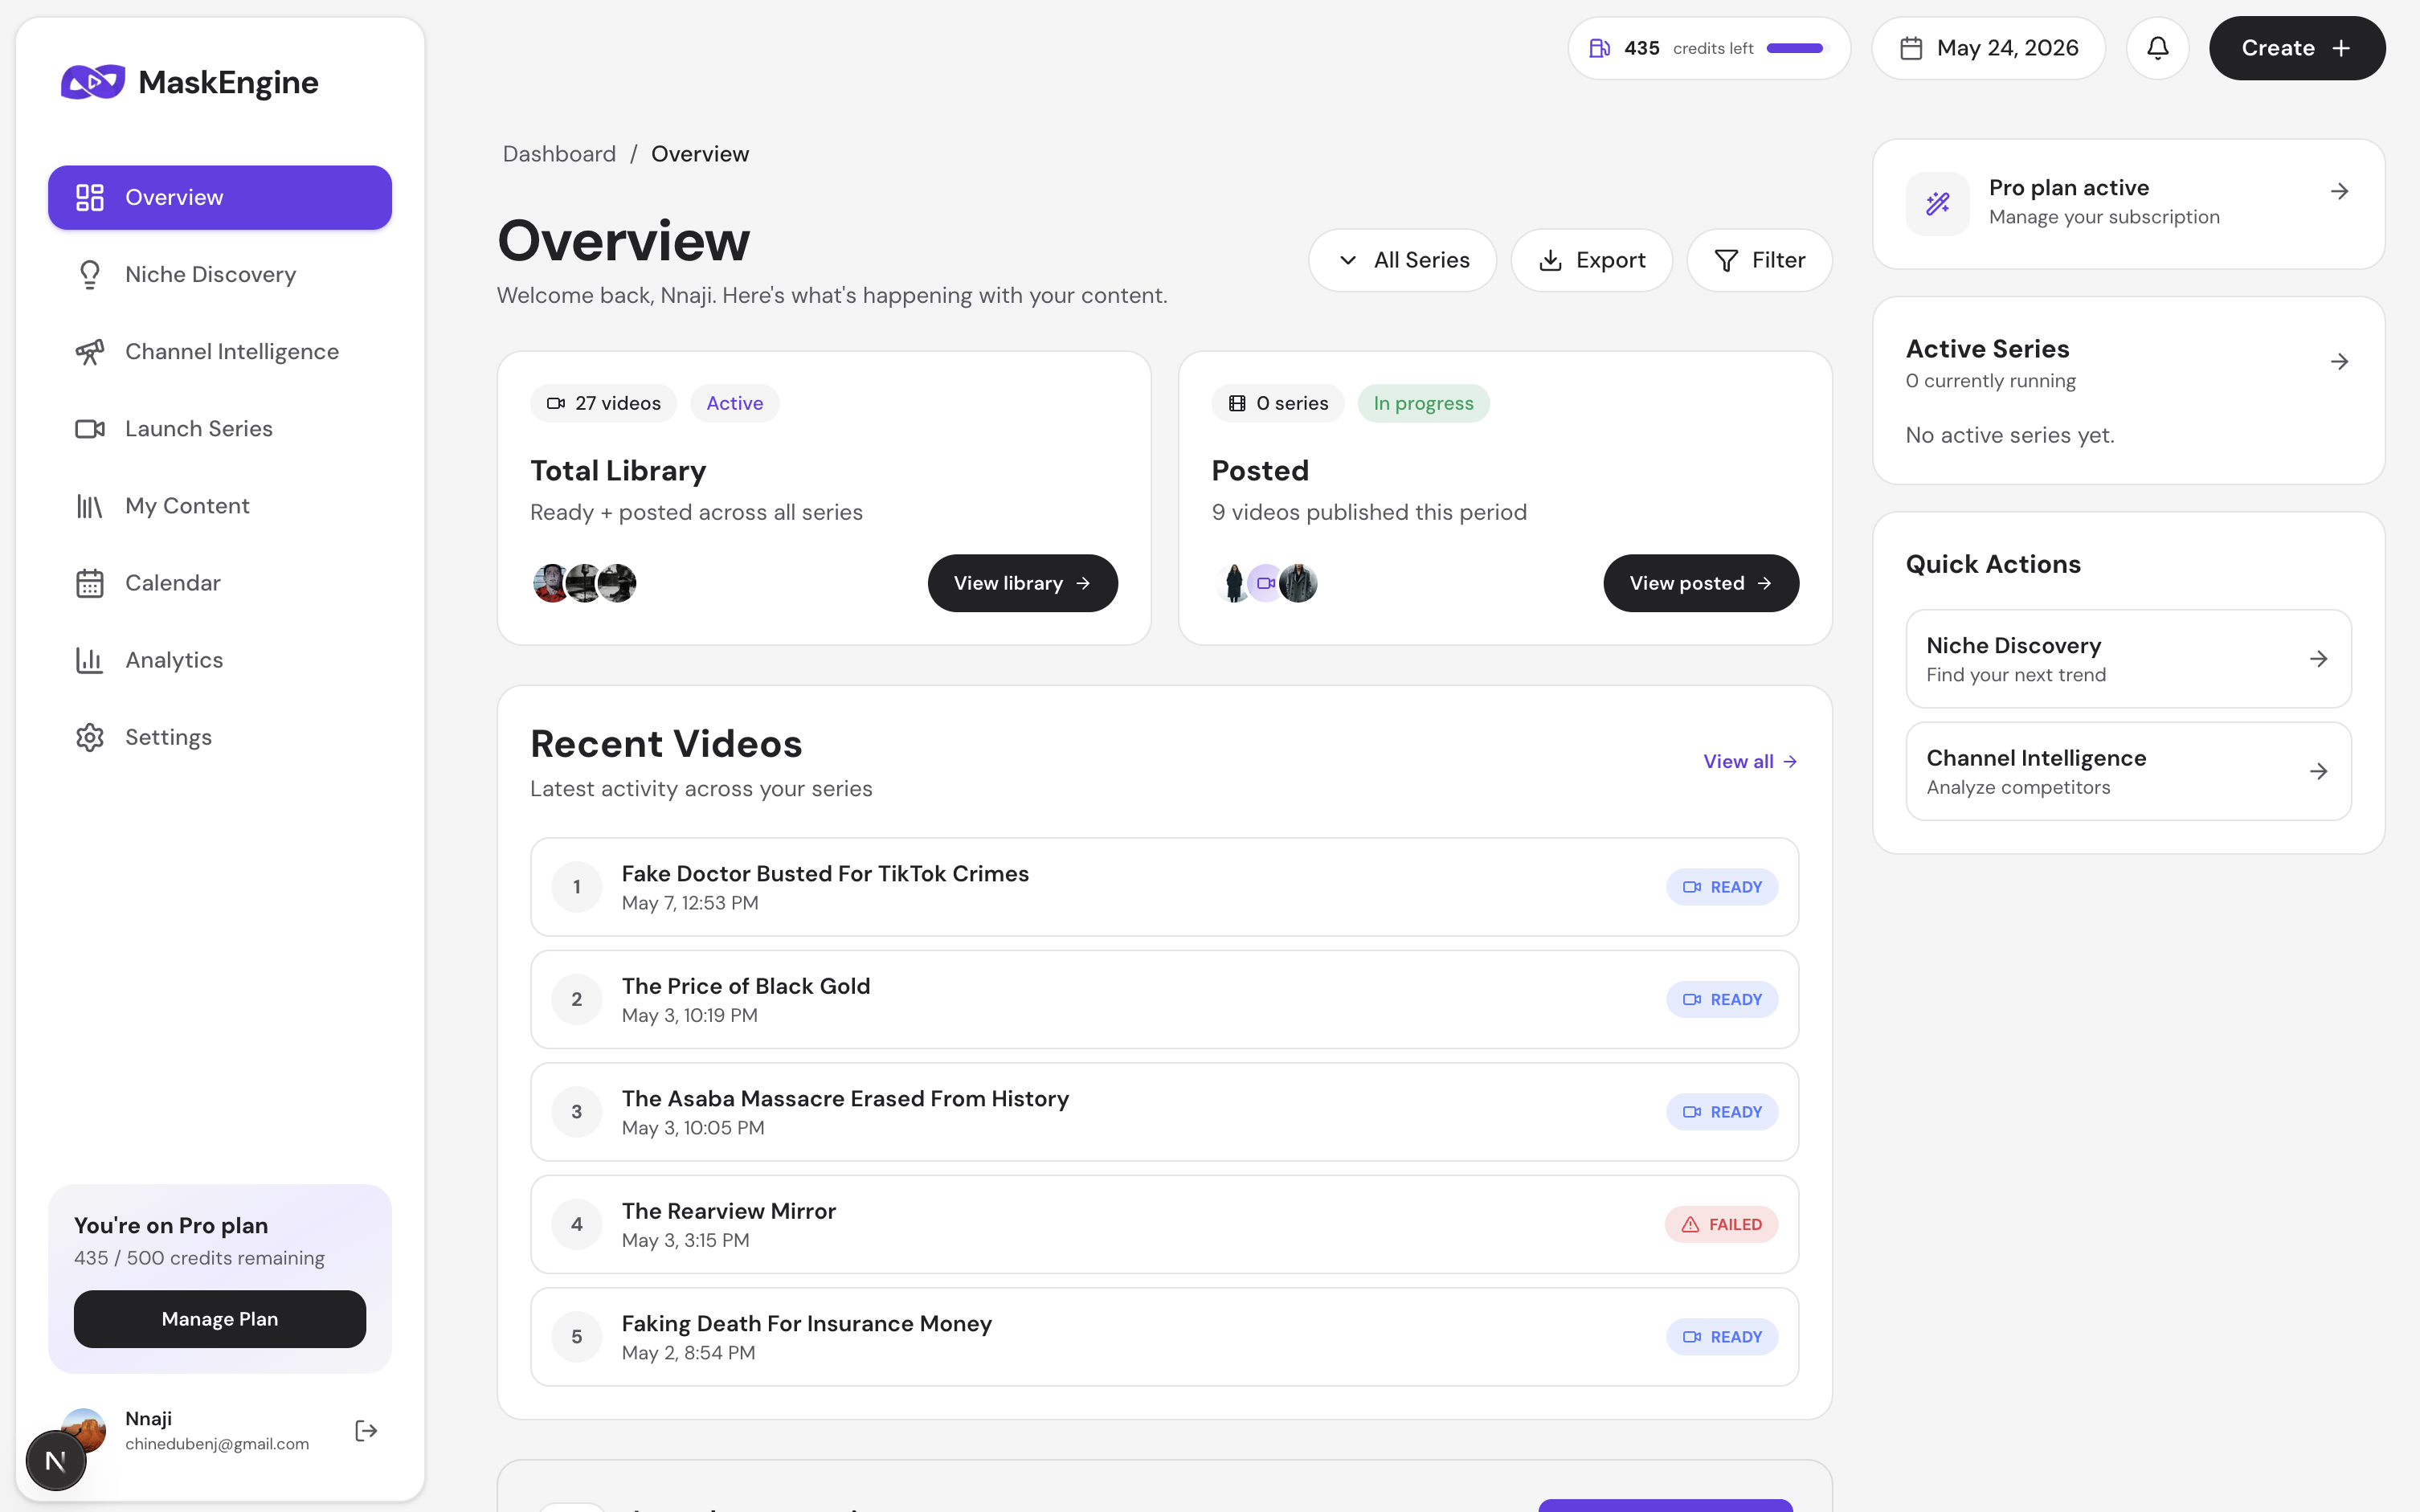Viewport: 2420px width, 1512px height.
Task: Click the arrow on Pro plan active card
Action: pyautogui.click(x=2339, y=191)
